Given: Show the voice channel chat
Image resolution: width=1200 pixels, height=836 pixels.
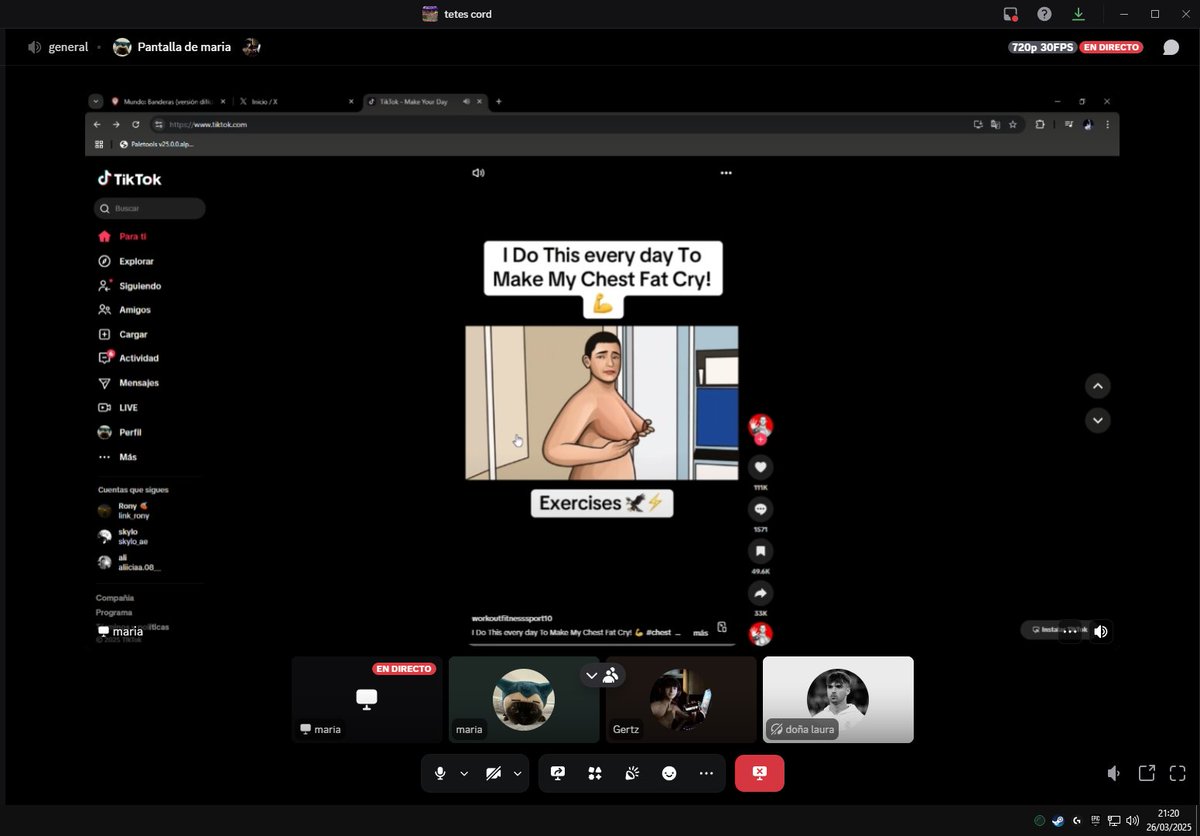Looking at the screenshot, I should [x=1170, y=47].
